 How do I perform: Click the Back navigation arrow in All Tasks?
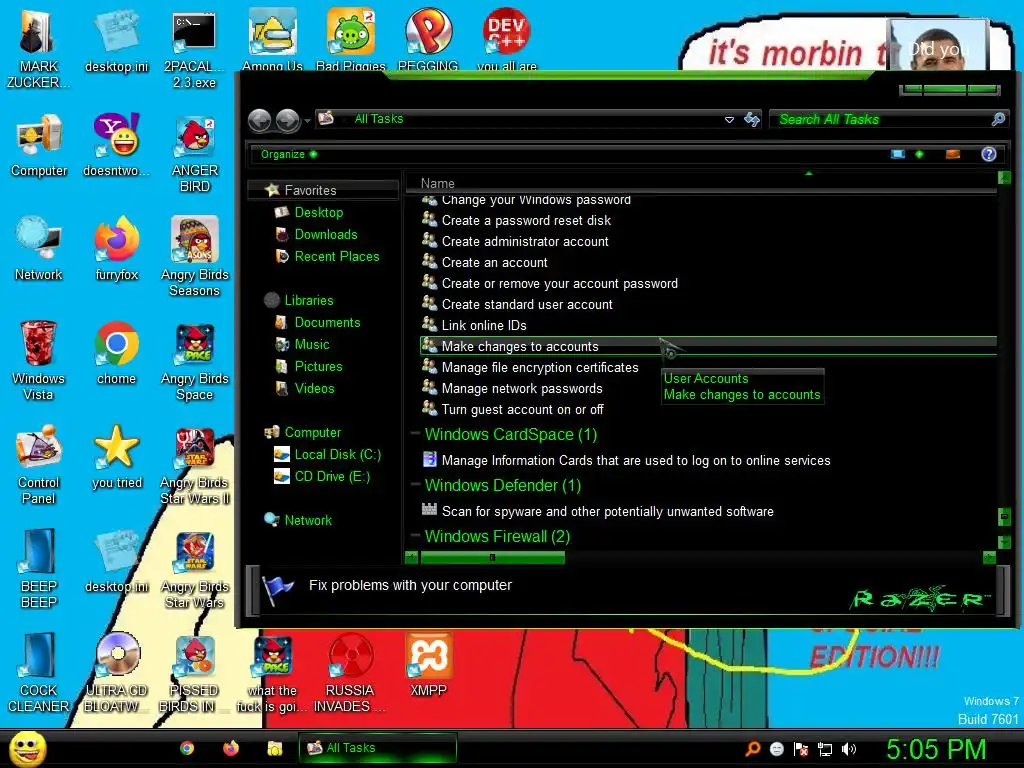point(260,120)
